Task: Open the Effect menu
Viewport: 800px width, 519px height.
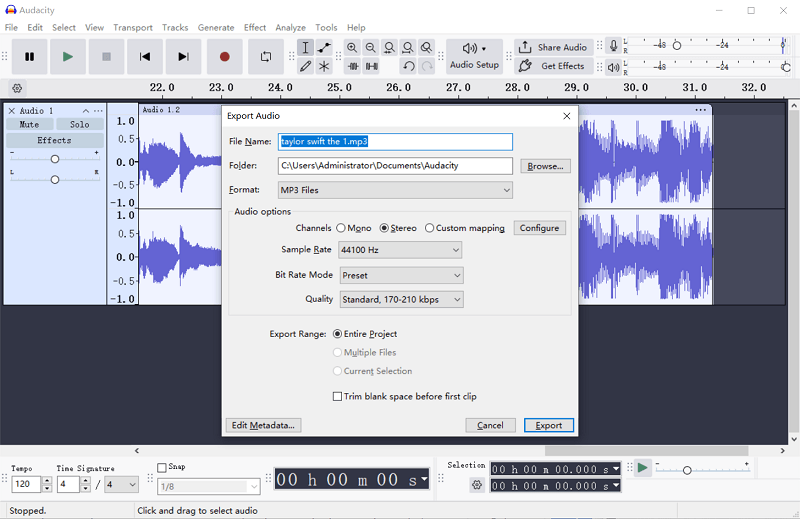Action: point(255,28)
